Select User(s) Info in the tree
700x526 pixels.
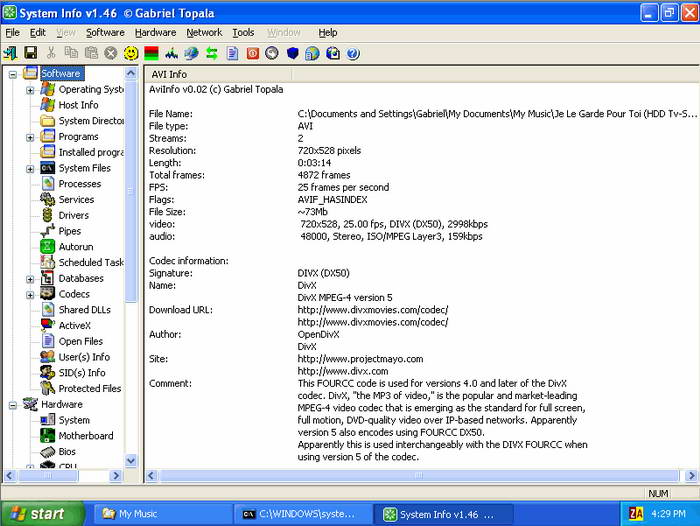(x=84, y=357)
